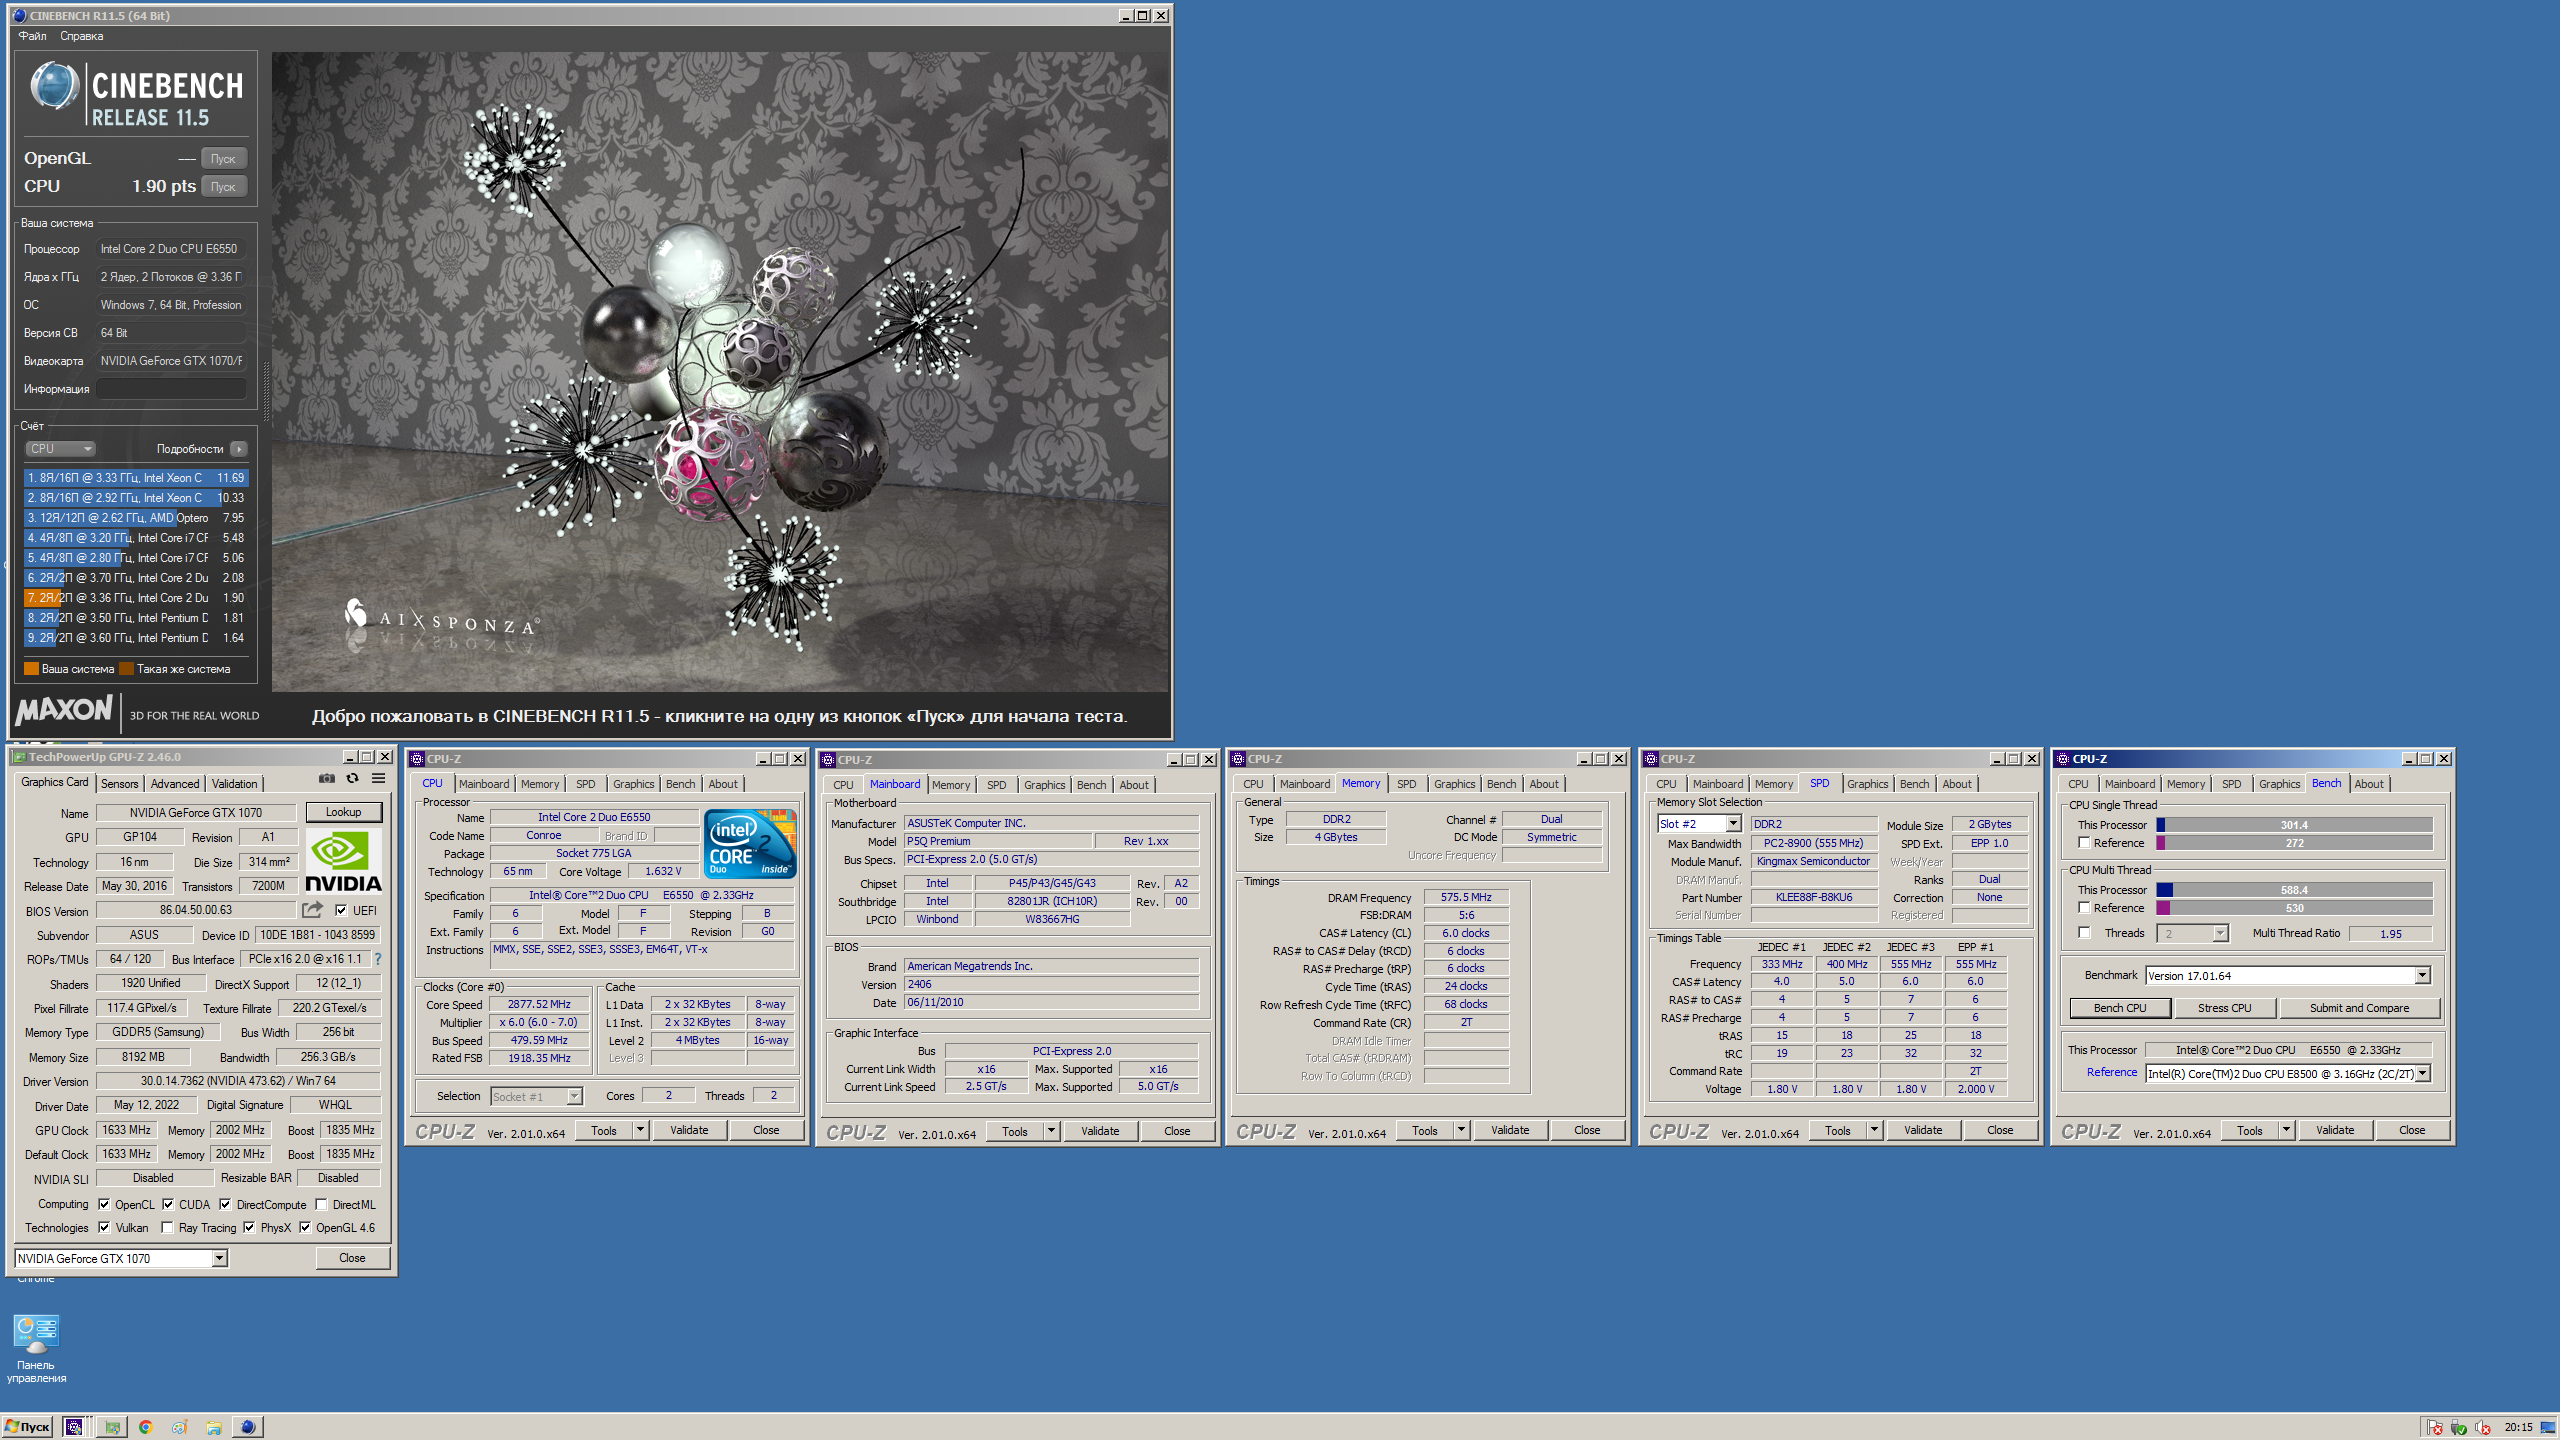Run the CPU test with Пуск button
The image size is (2560, 1440).
(x=223, y=186)
